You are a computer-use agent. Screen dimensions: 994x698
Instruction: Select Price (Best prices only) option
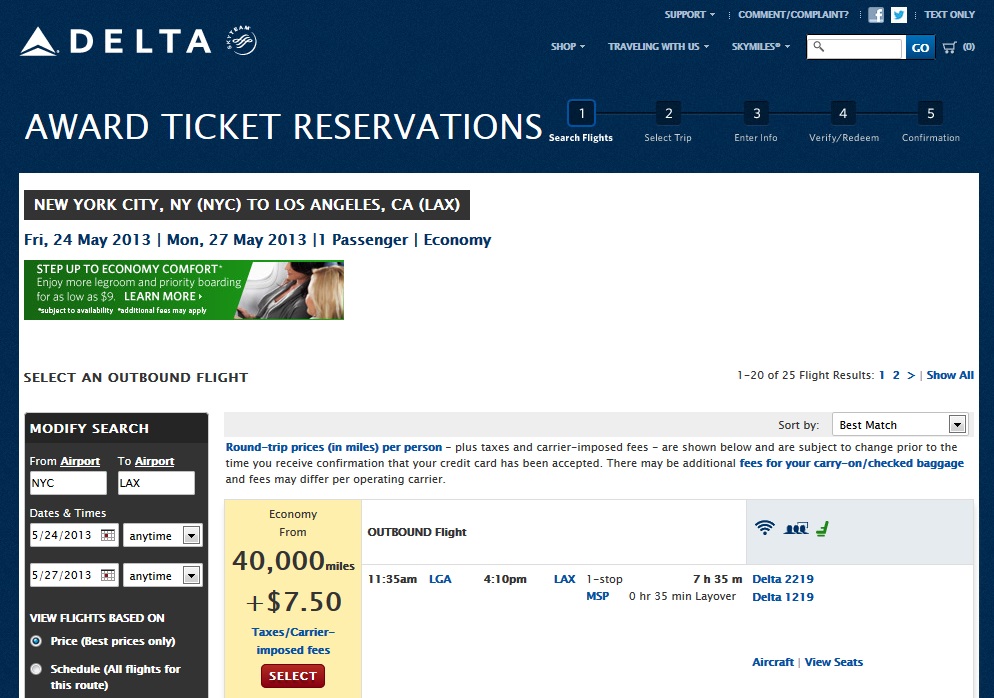click(x=37, y=641)
